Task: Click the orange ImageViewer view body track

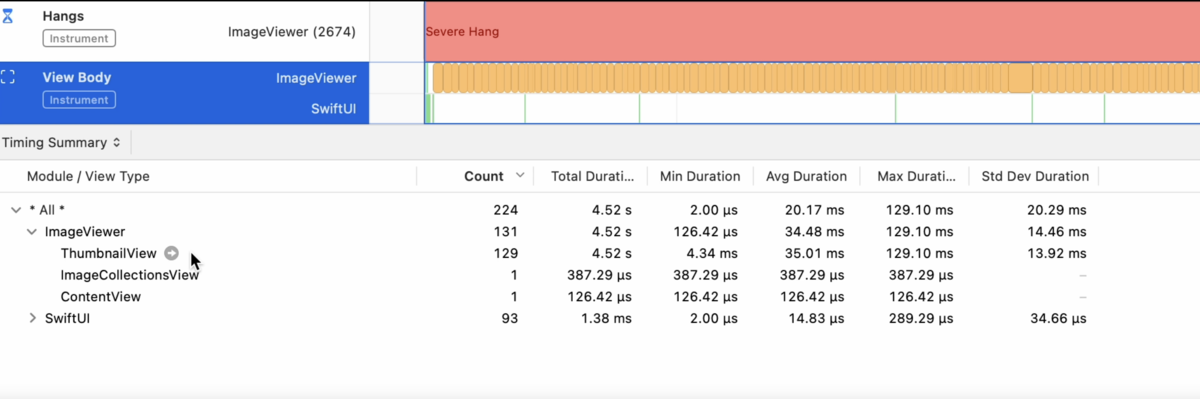Action: click(815, 78)
